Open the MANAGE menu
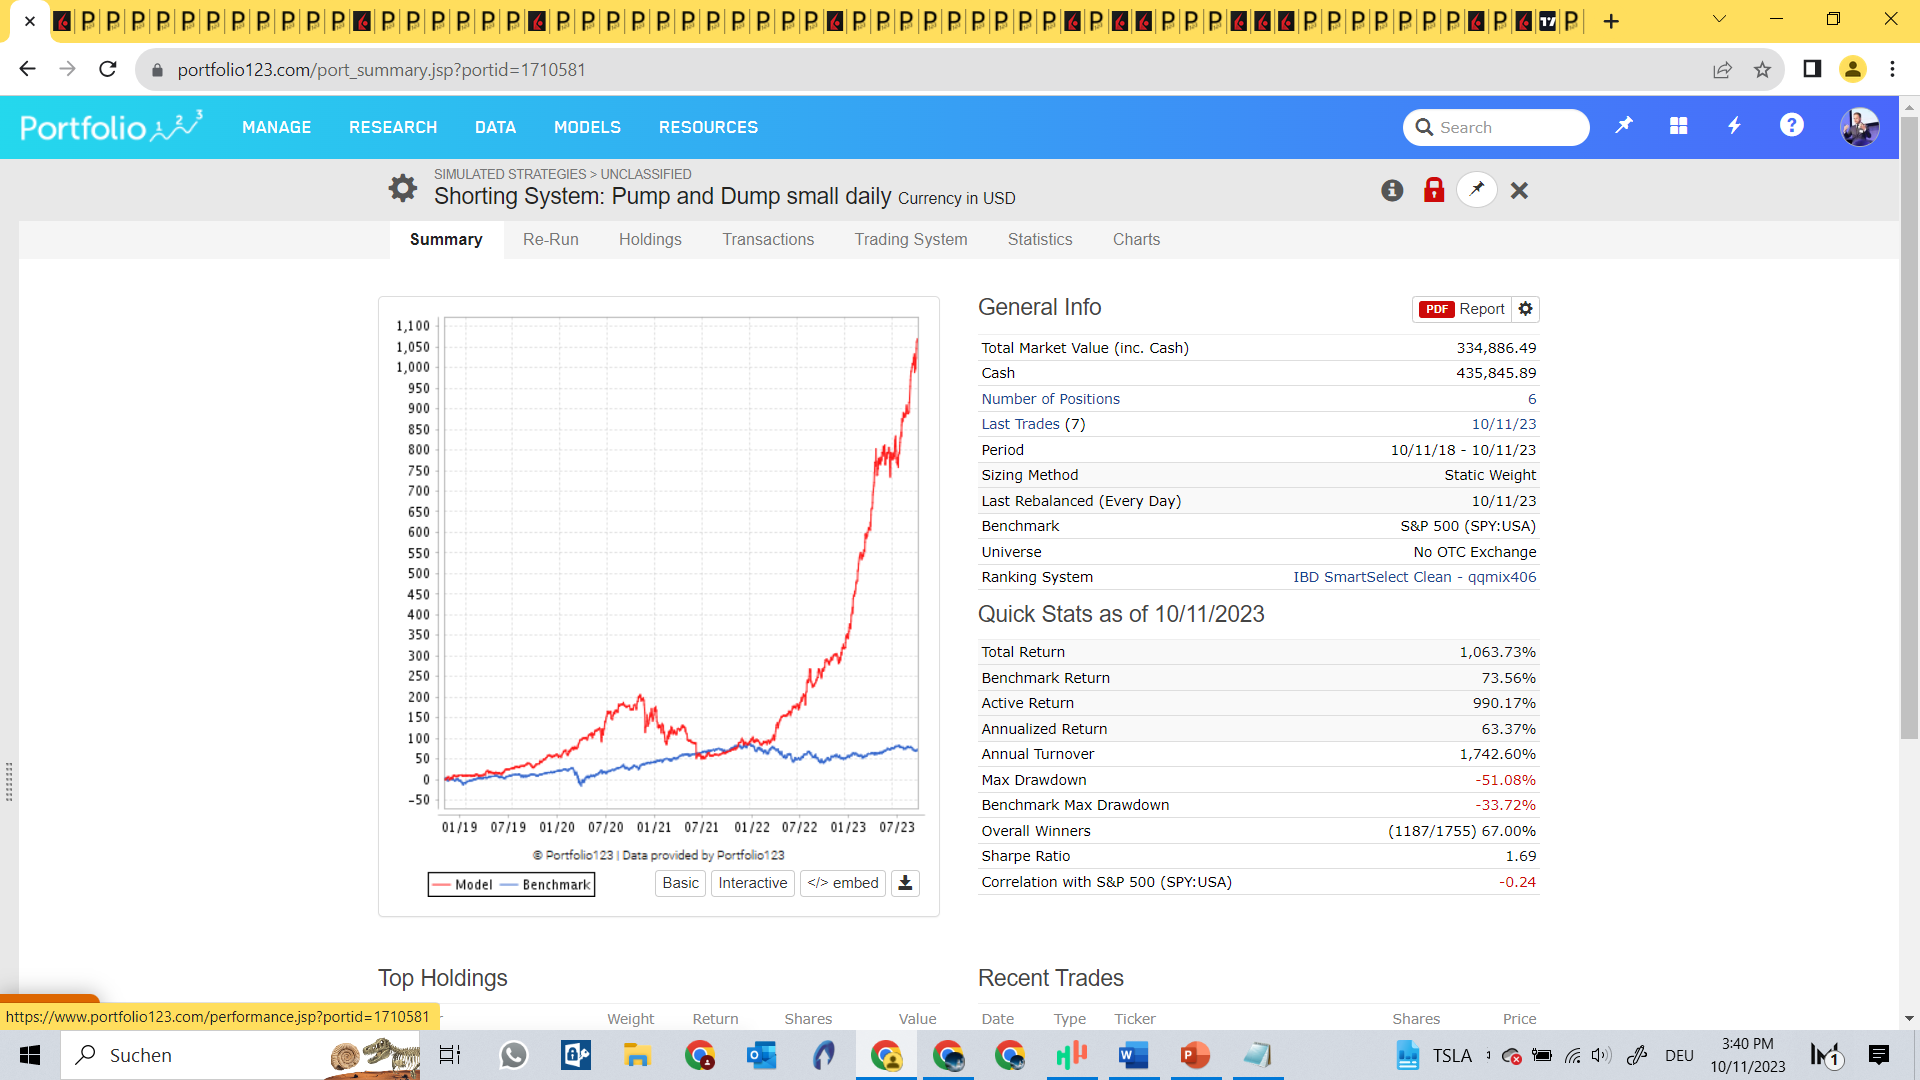The width and height of the screenshot is (1920, 1080). [276, 127]
